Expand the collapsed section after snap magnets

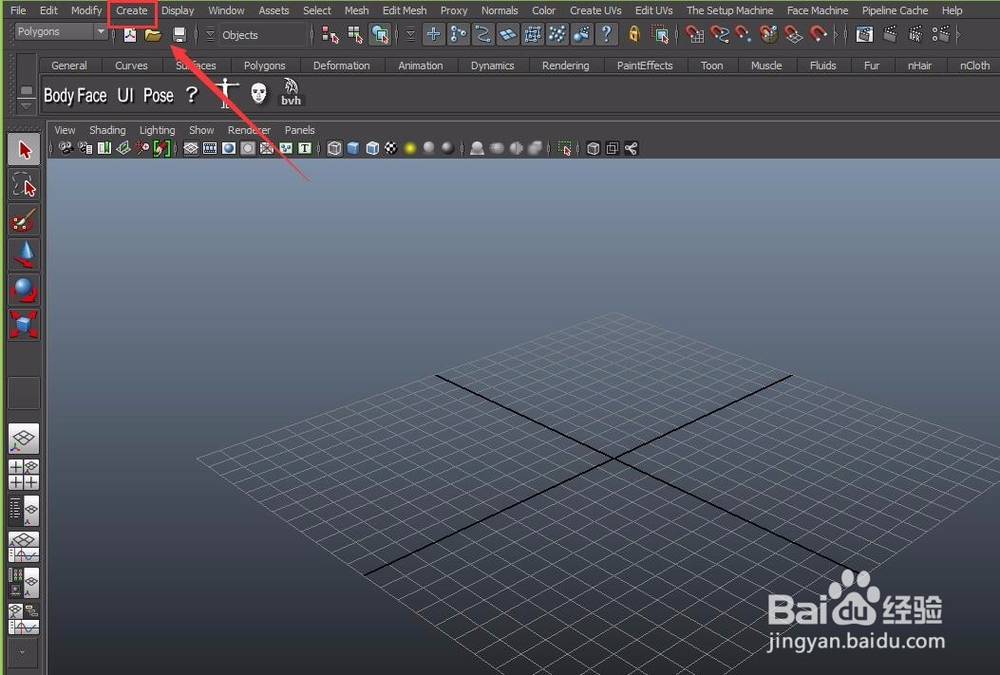[x=837, y=35]
